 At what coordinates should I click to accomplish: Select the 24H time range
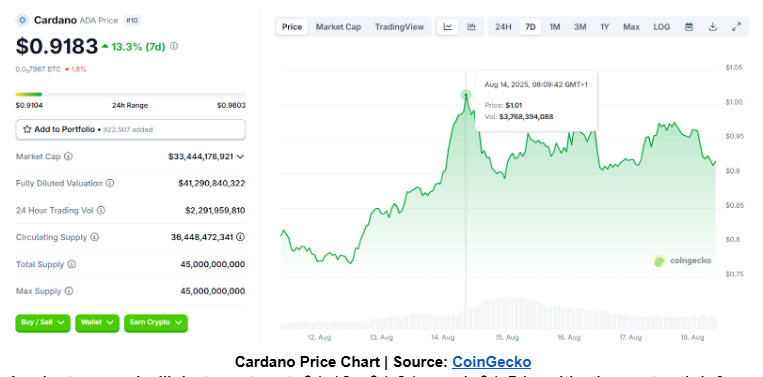pyautogui.click(x=503, y=27)
